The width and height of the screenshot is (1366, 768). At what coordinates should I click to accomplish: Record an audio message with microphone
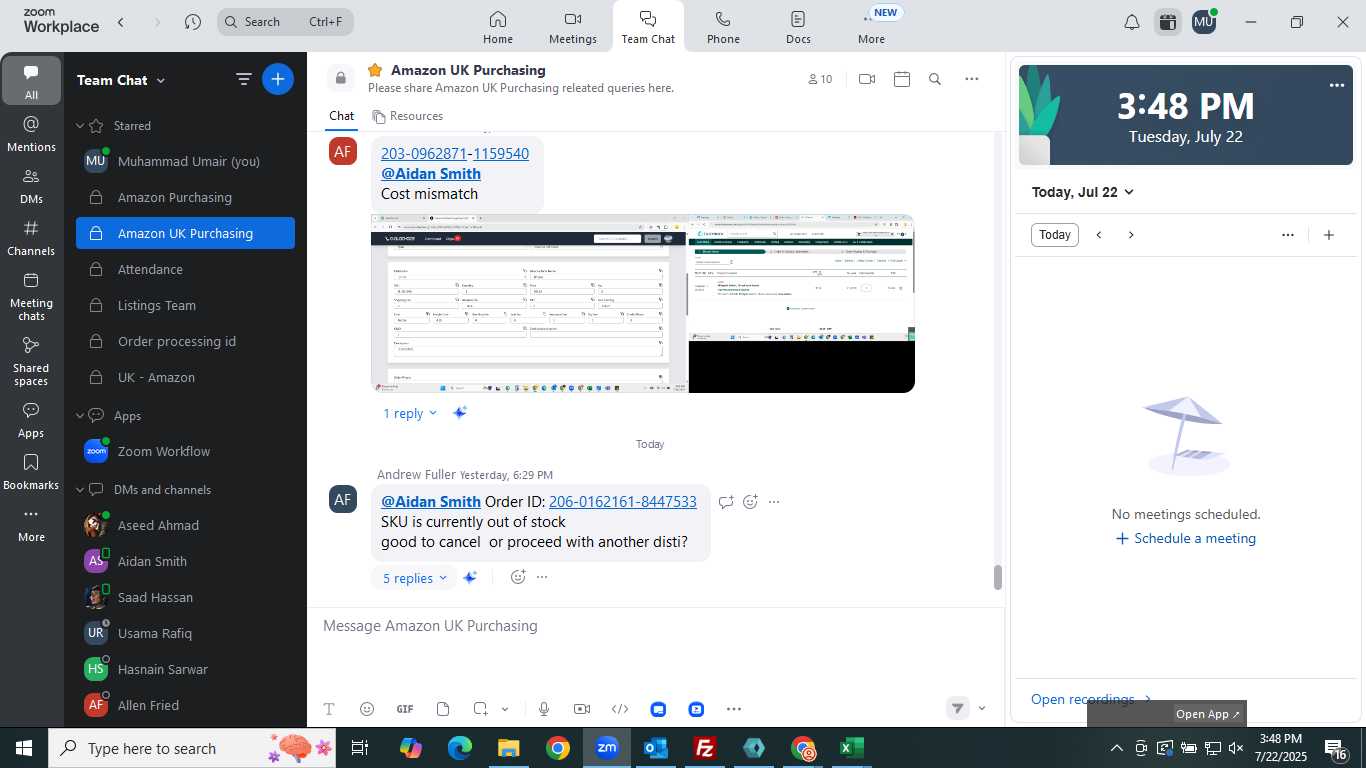click(544, 709)
